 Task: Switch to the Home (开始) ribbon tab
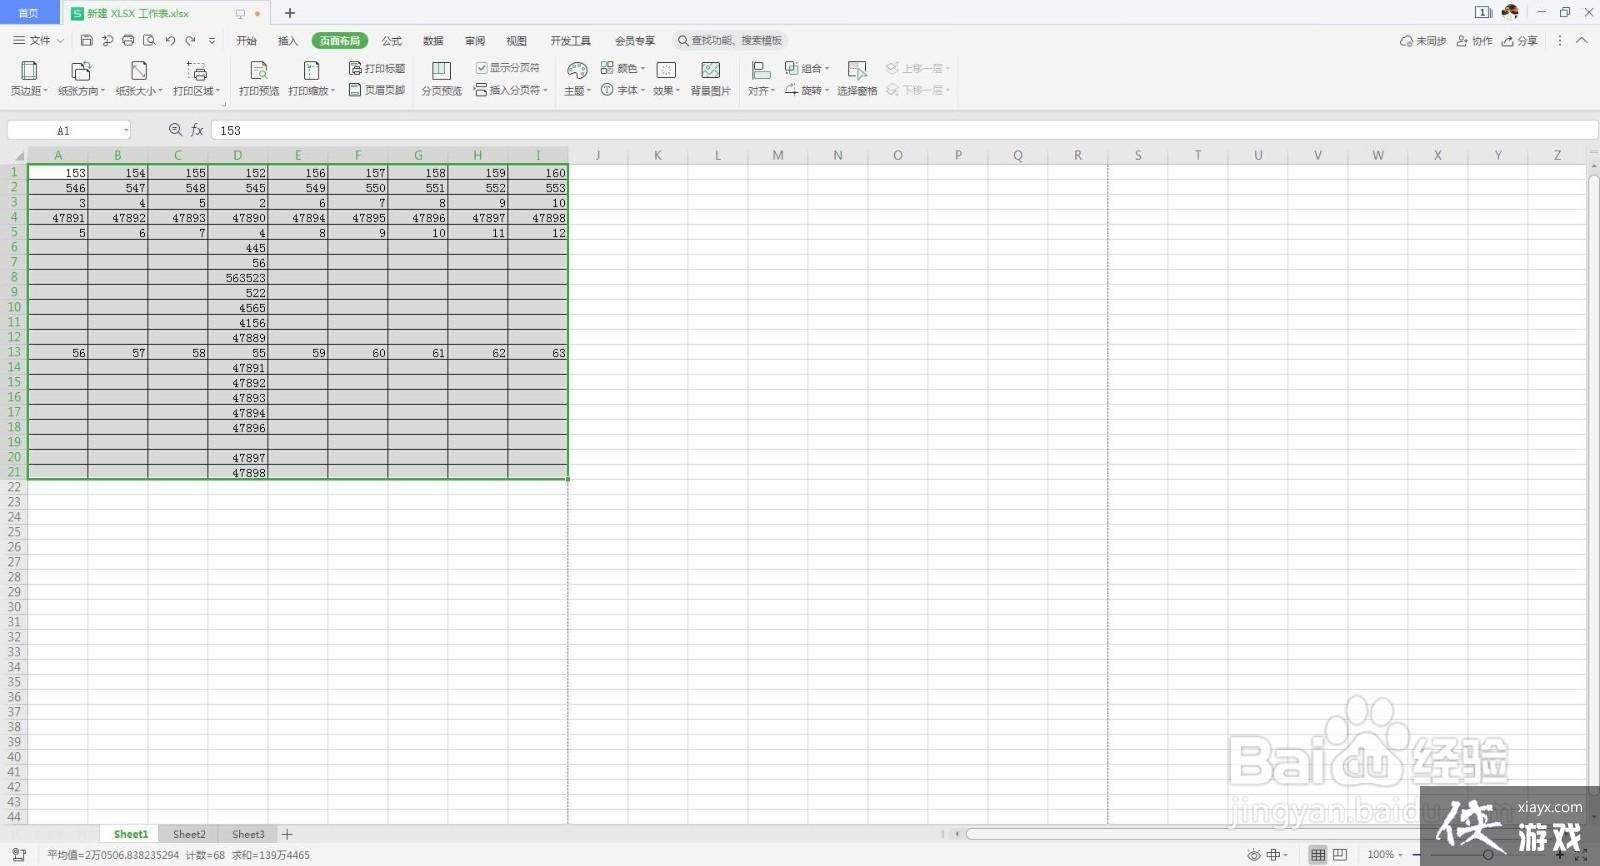pos(246,41)
